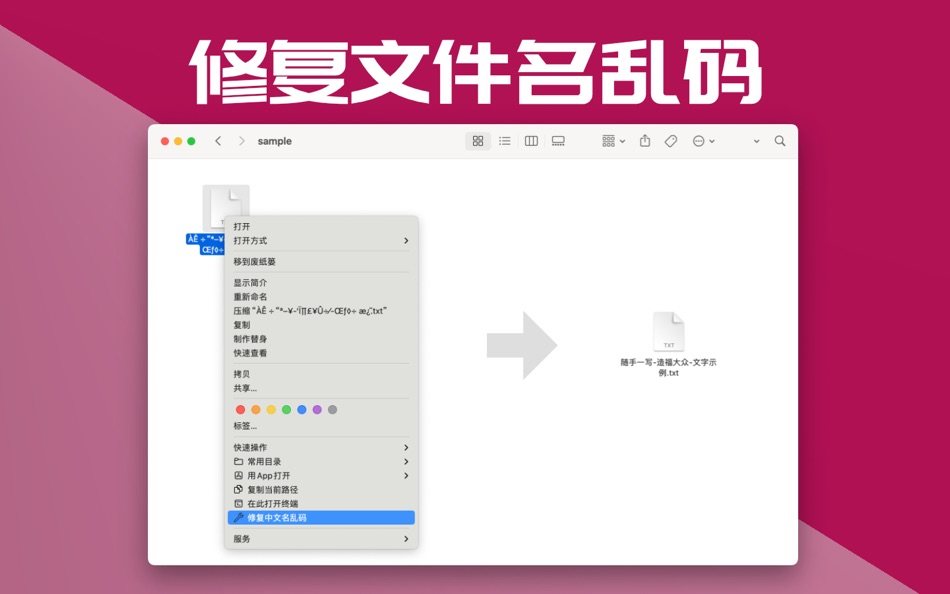Choose 标签... in the context menu
950x594 pixels.
(321, 426)
